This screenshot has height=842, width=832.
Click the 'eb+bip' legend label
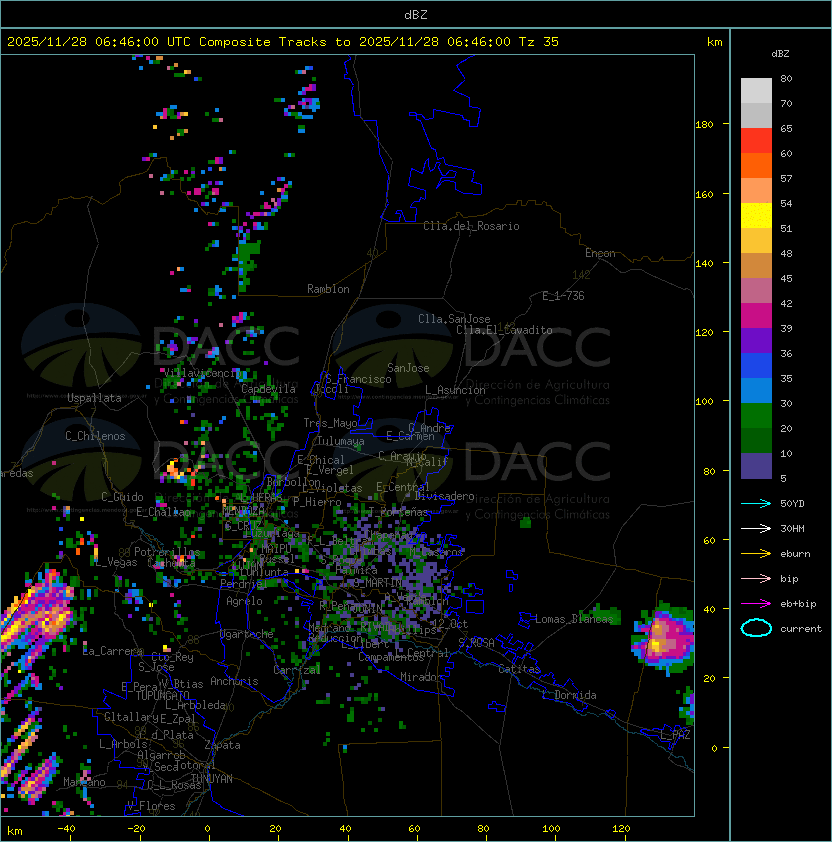[798, 604]
